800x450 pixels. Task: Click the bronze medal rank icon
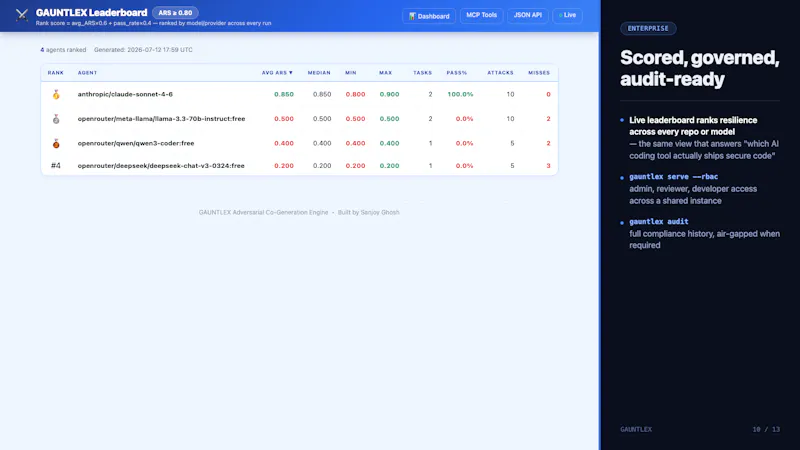(x=56, y=143)
